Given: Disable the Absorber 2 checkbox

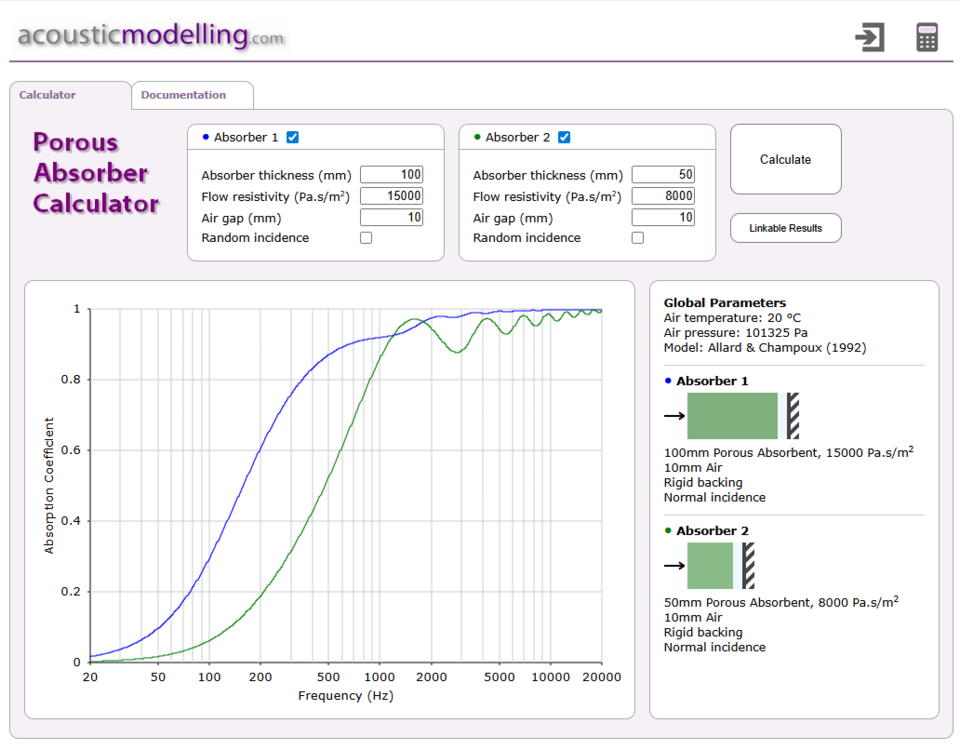Looking at the screenshot, I should coord(564,137).
